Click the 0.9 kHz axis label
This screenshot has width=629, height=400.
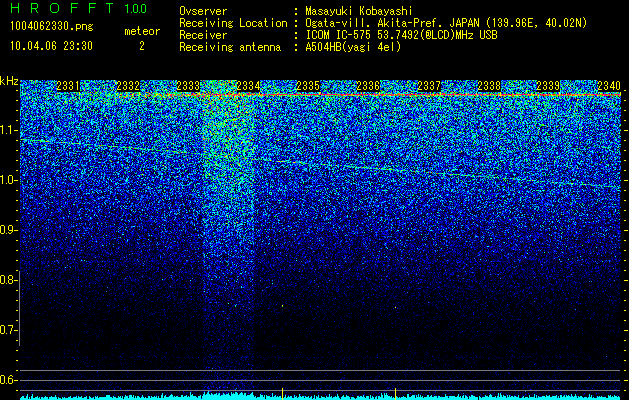8,230
